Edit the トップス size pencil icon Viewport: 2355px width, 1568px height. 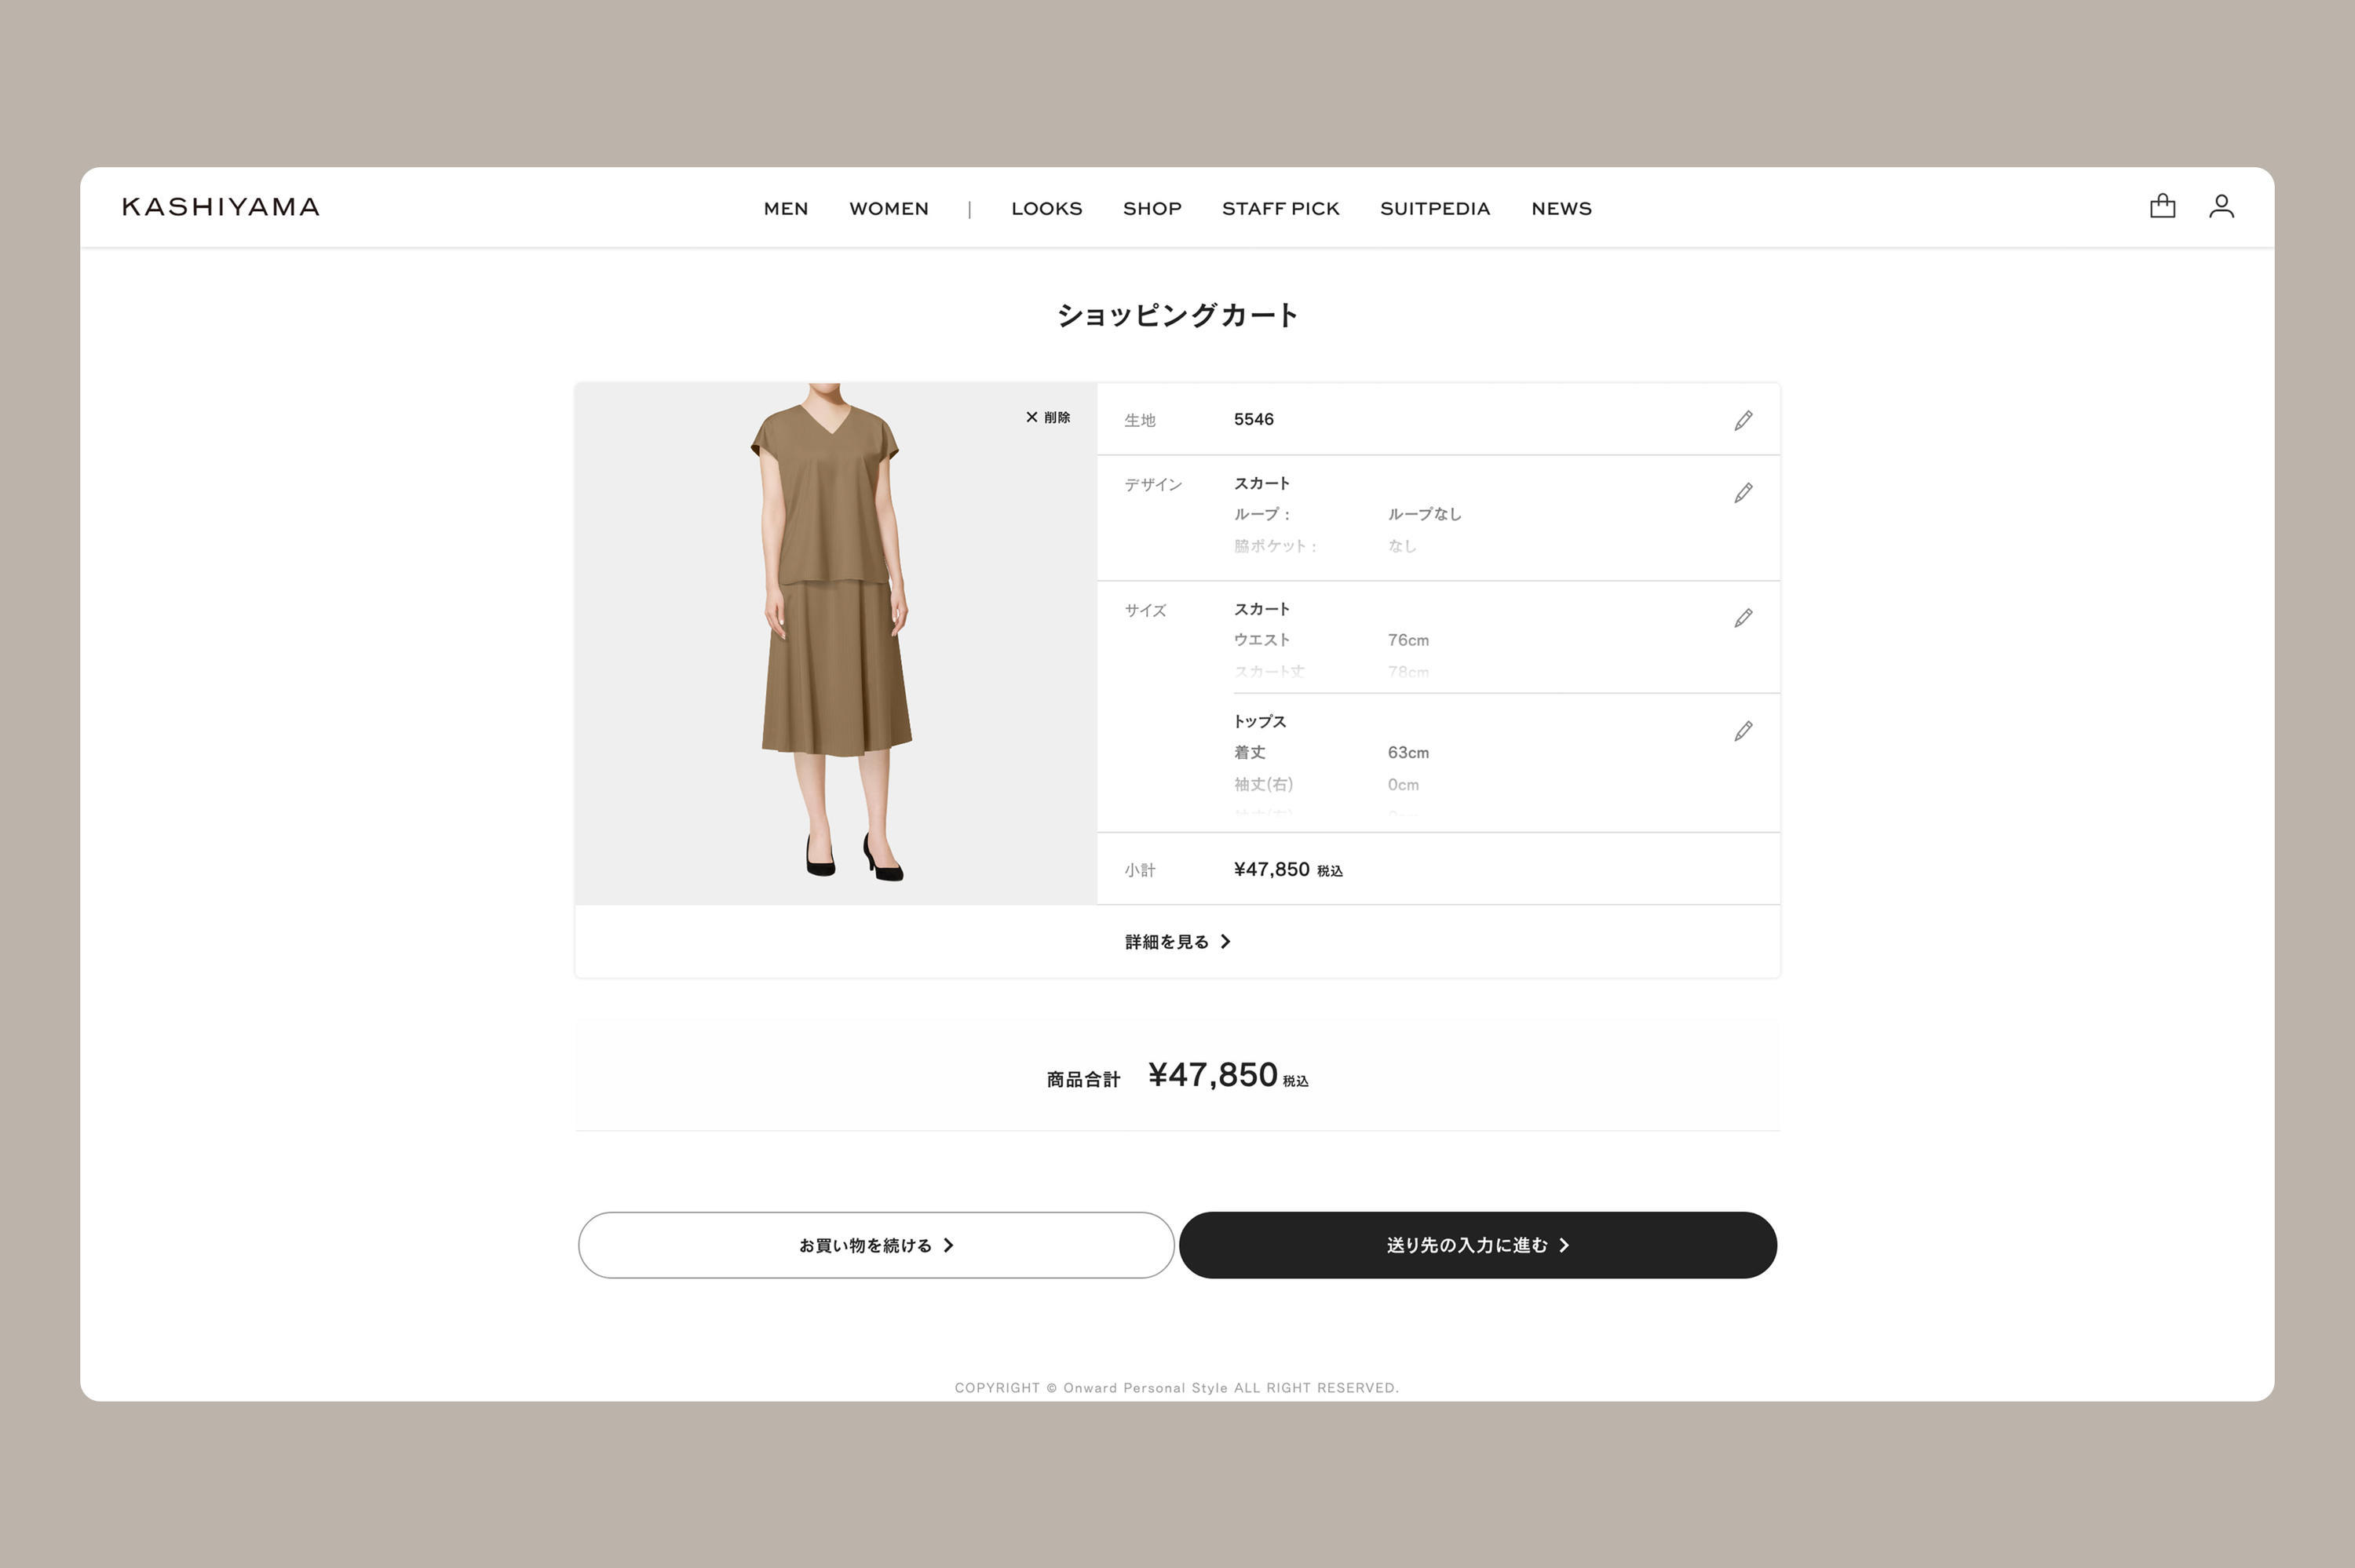(1743, 731)
